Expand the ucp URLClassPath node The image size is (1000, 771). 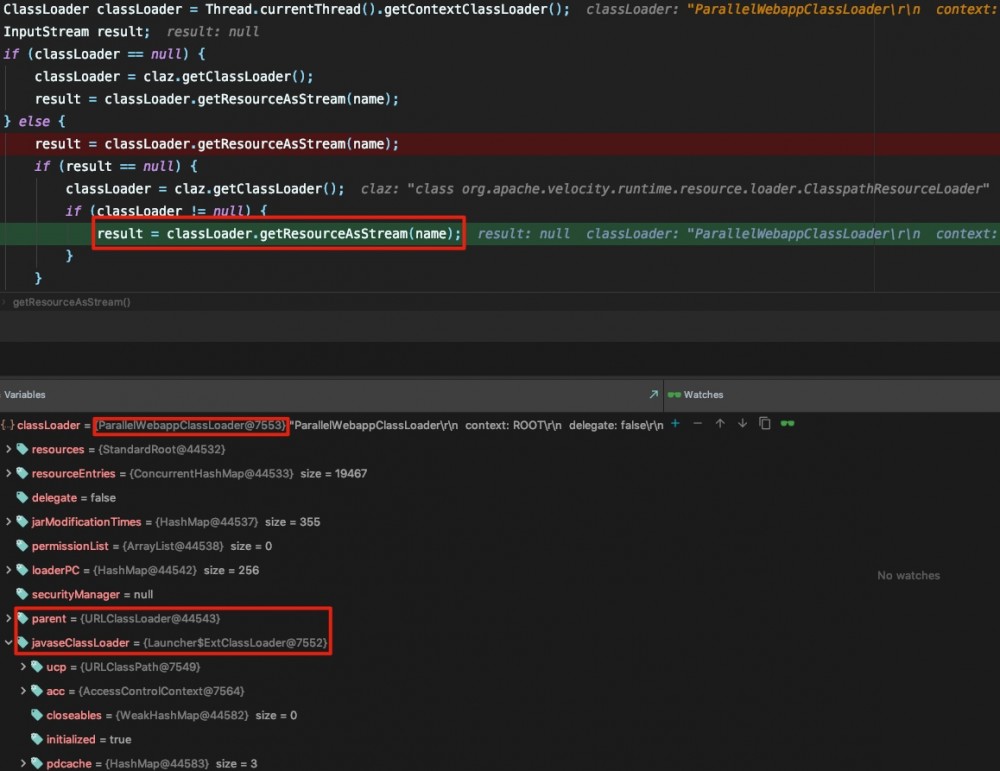(x=24, y=667)
